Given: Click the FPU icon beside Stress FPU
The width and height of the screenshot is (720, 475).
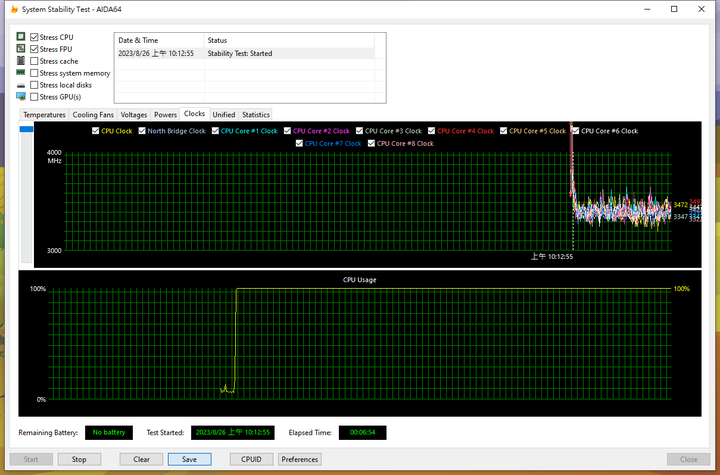Looking at the screenshot, I should (x=21, y=48).
